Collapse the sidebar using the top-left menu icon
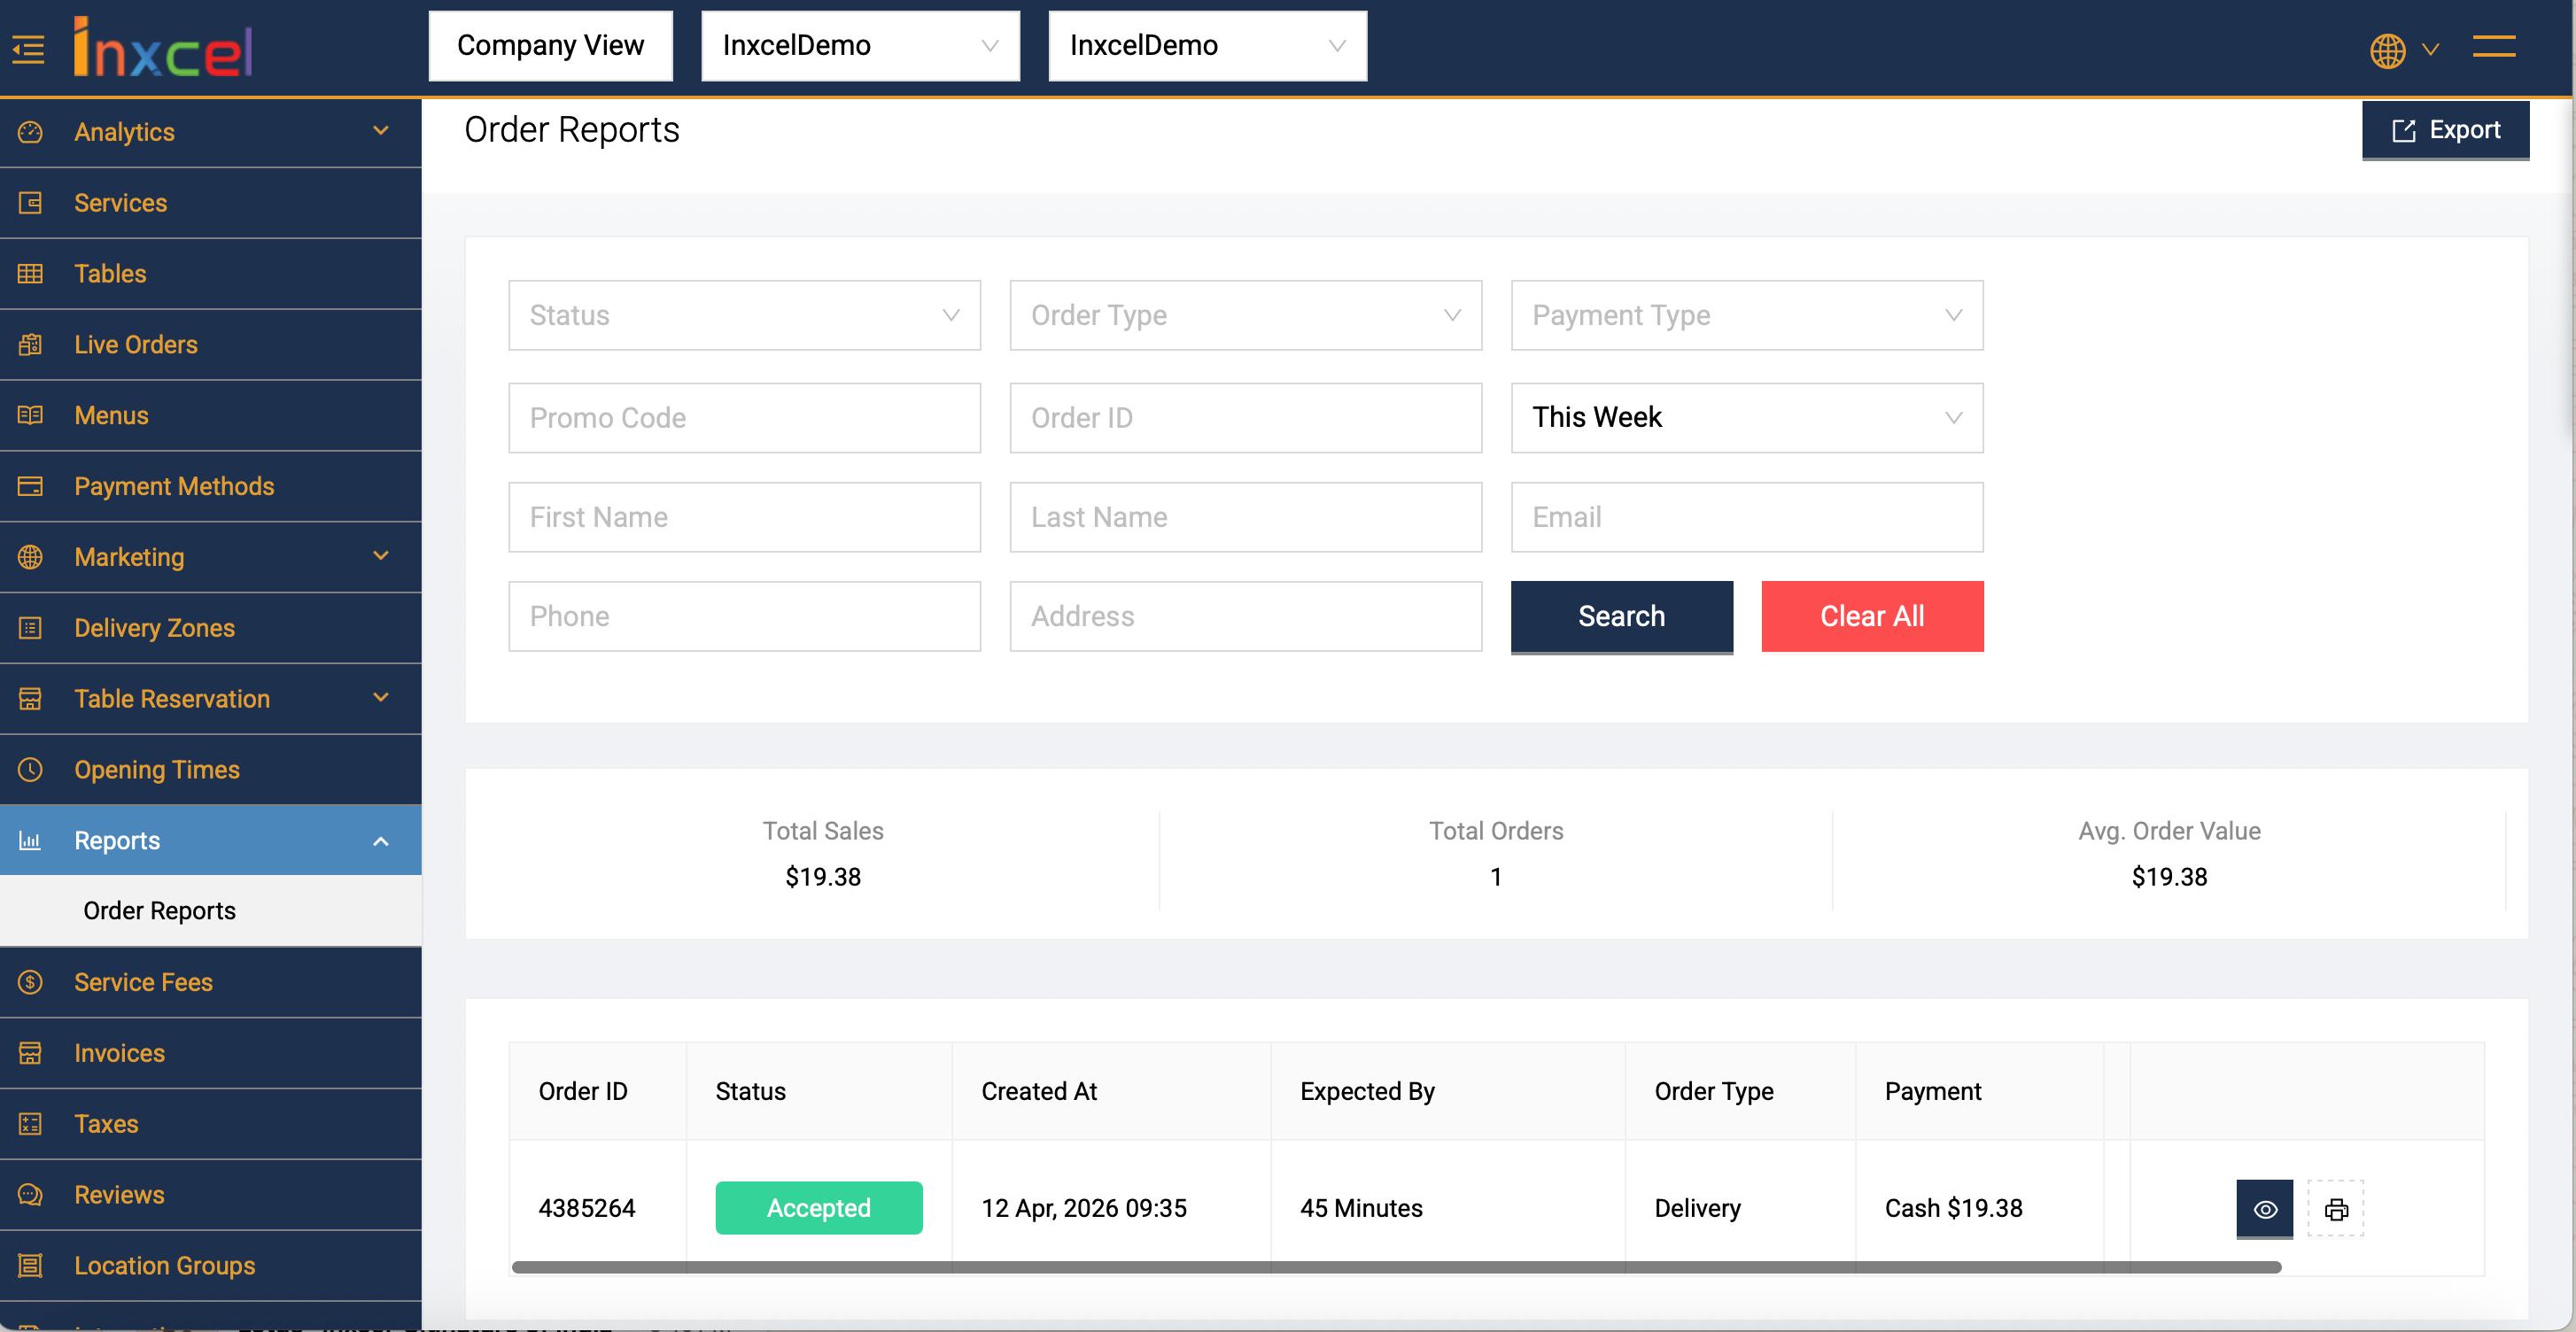 pos(28,48)
